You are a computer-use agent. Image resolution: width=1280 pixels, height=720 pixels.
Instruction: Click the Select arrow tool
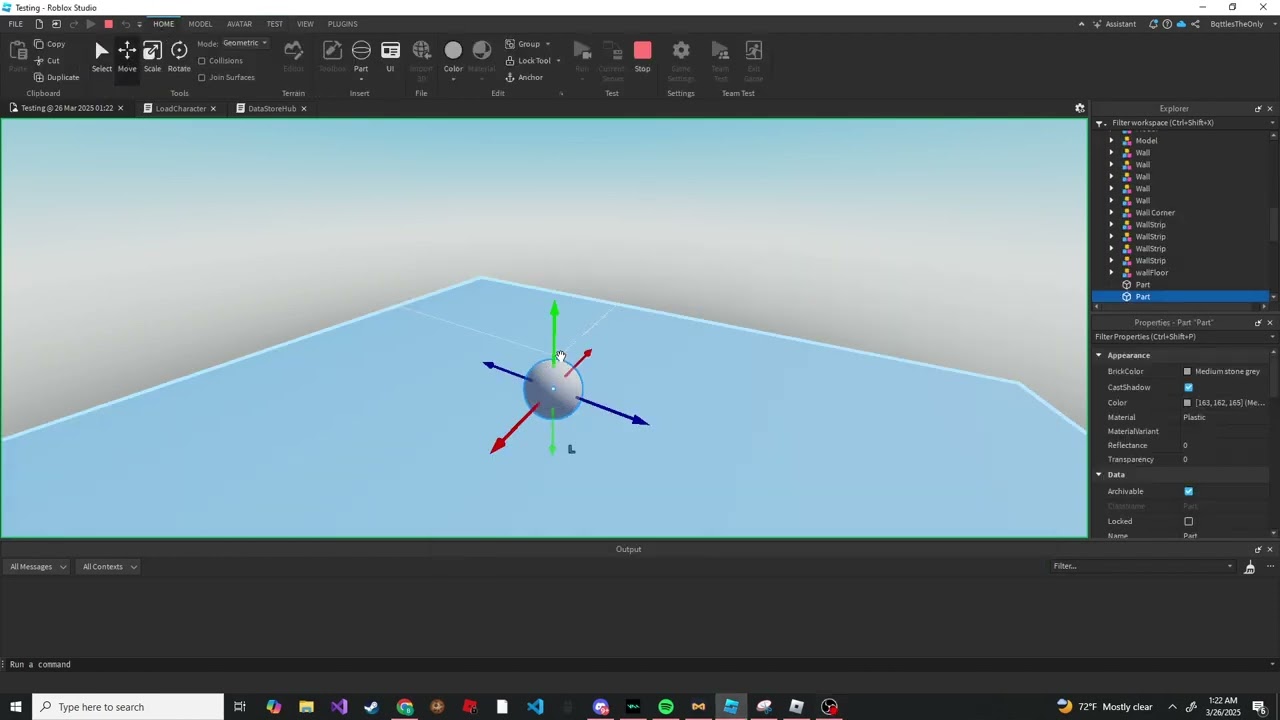coord(102,56)
